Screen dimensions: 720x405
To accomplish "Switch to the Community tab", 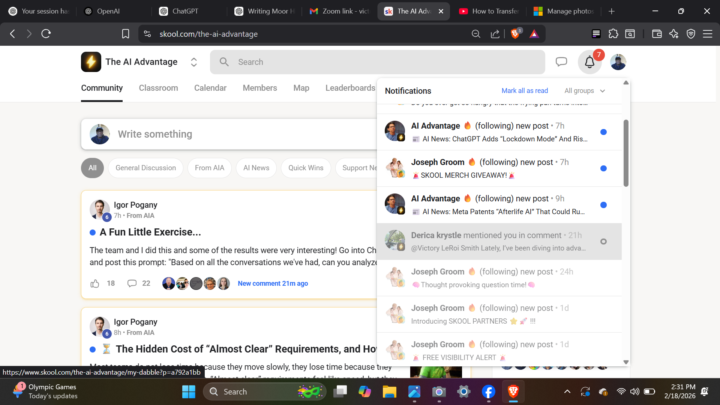I will [x=102, y=88].
